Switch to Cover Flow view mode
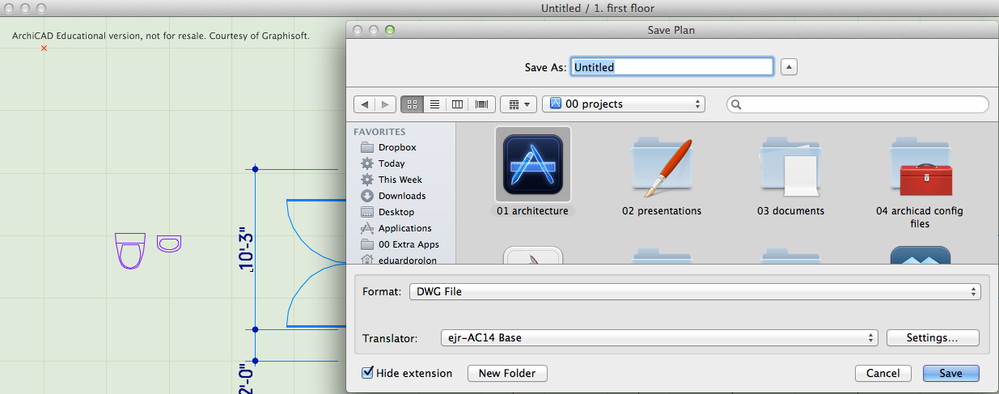The width and height of the screenshot is (999, 394). 482,104
